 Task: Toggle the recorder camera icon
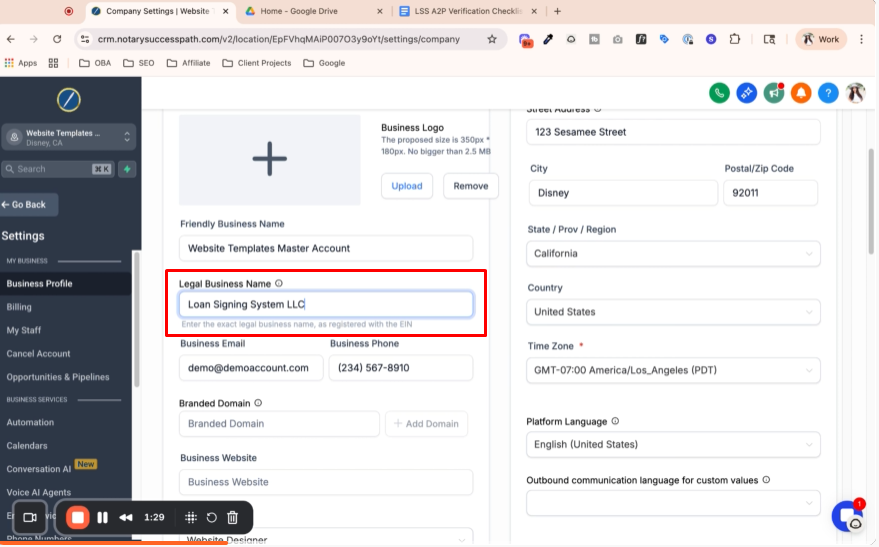(30, 517)
